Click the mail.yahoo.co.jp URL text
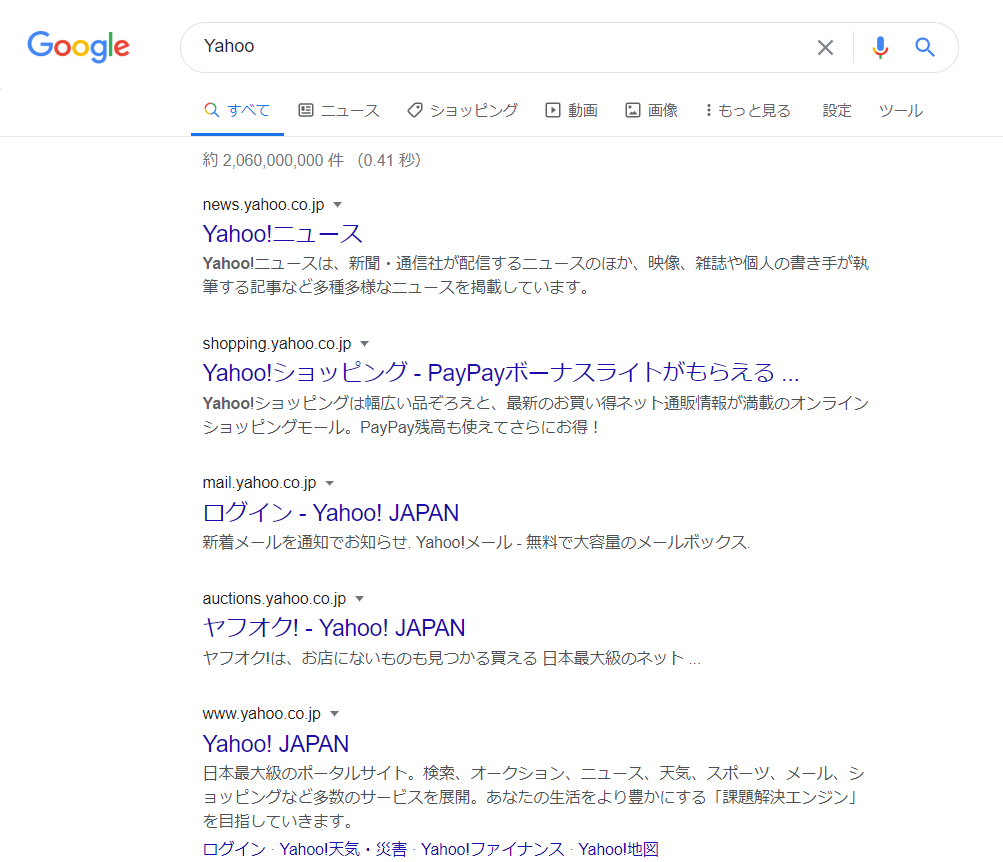Image resolution: width=1003 pixels, height=862 pixels. pos(260,483)
